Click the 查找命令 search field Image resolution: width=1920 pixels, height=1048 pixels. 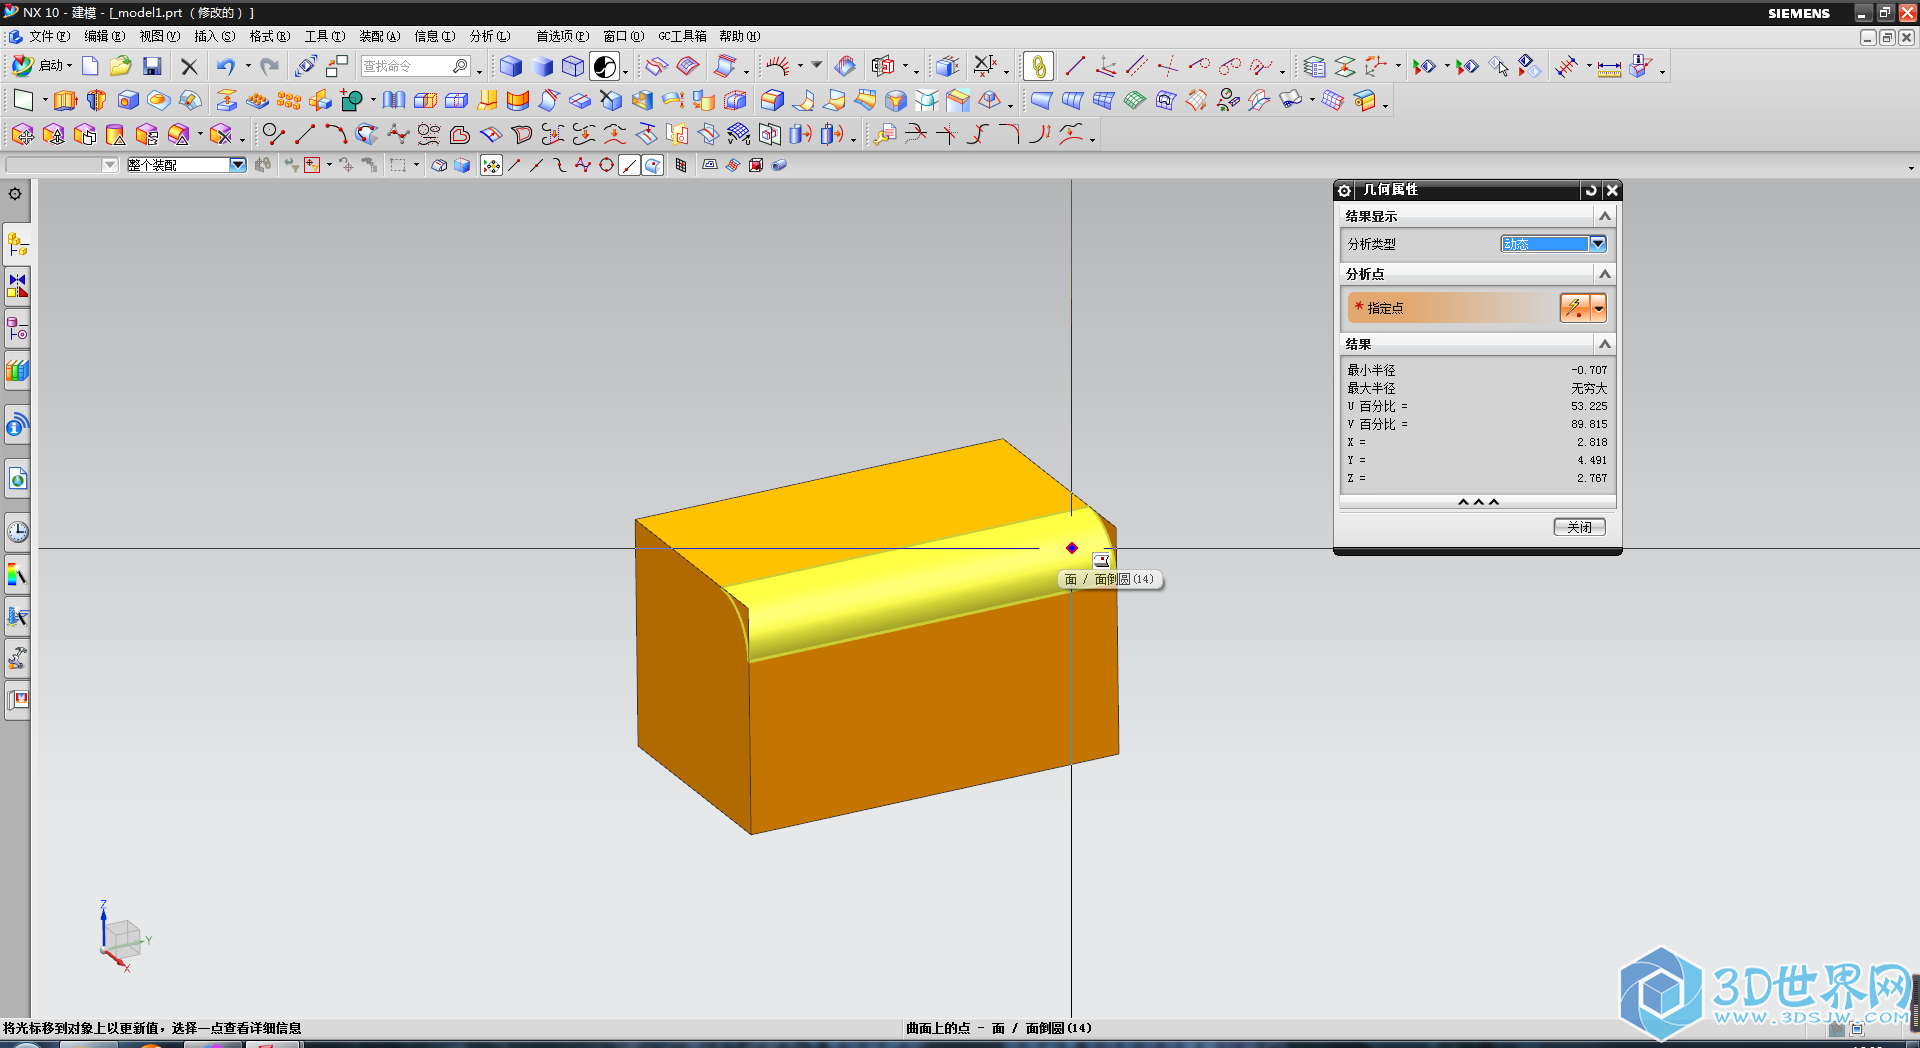pos(415,66)
